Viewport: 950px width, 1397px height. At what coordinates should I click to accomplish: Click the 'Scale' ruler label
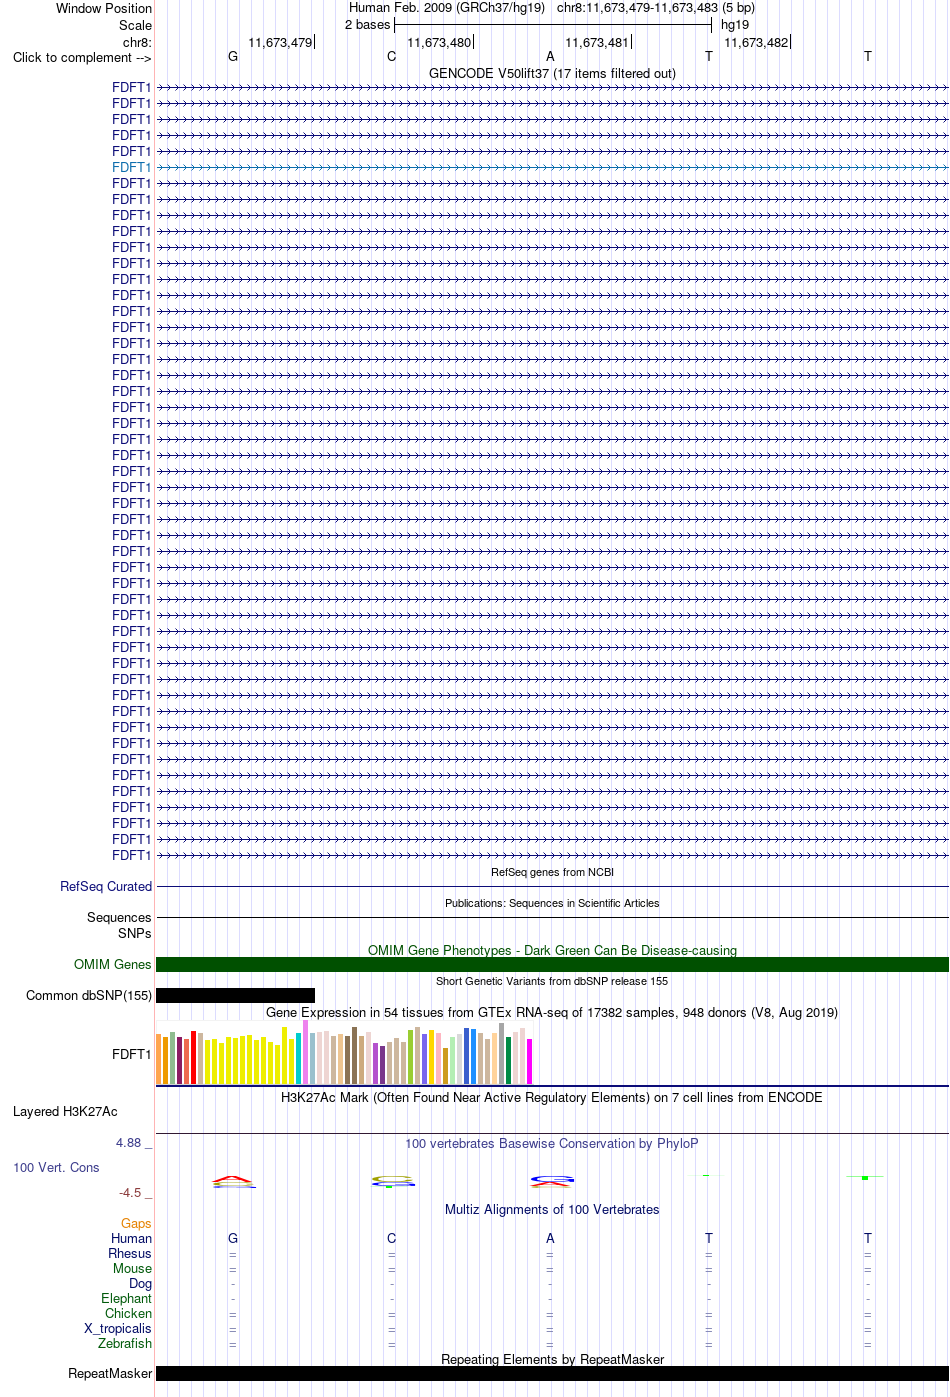tap(135, 25)
